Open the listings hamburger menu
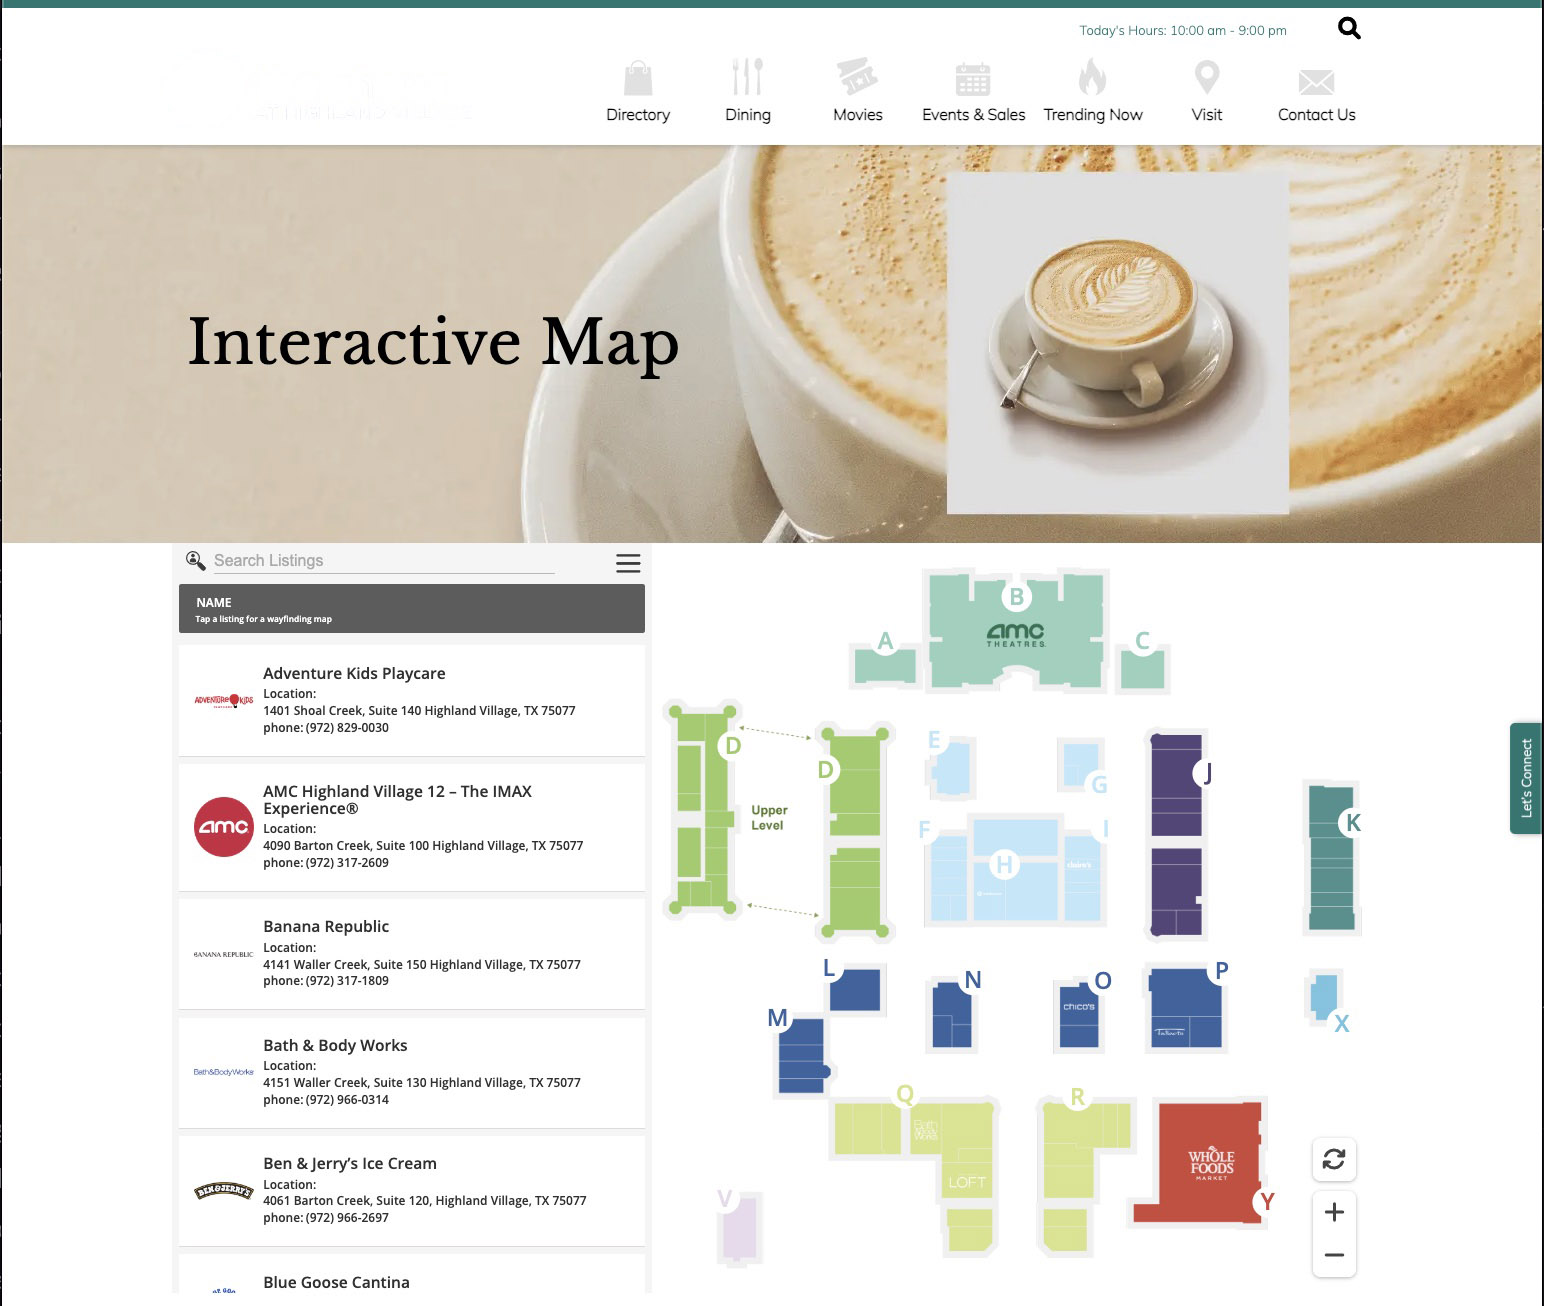The height and width of the screenshot is (1306, 1544). coord(628,563)
